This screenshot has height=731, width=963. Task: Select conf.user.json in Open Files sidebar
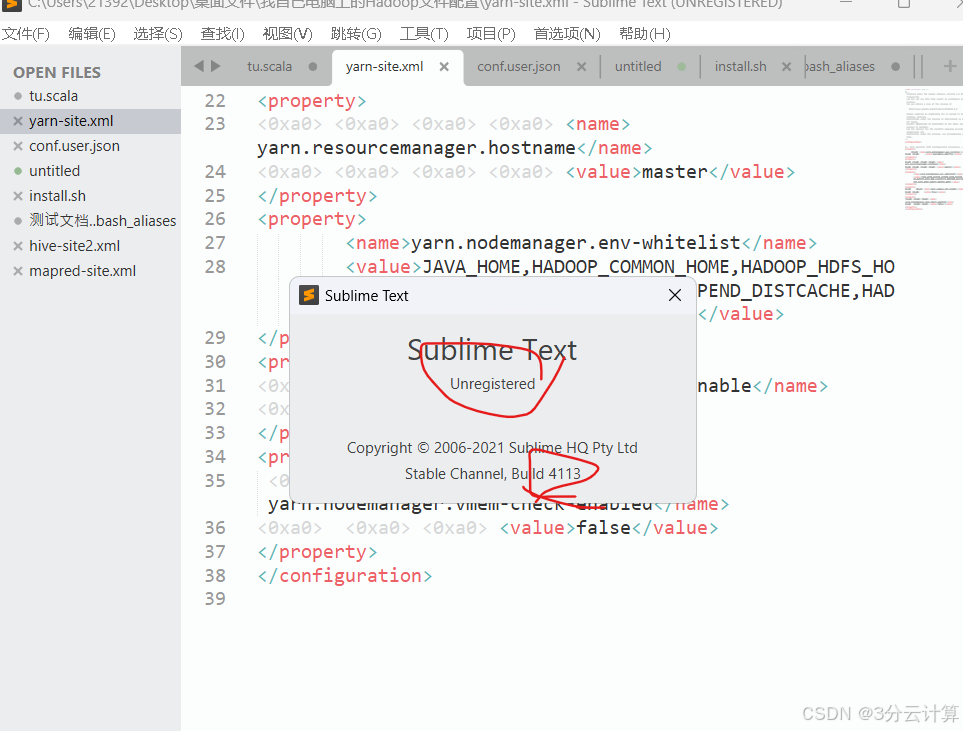74,146
